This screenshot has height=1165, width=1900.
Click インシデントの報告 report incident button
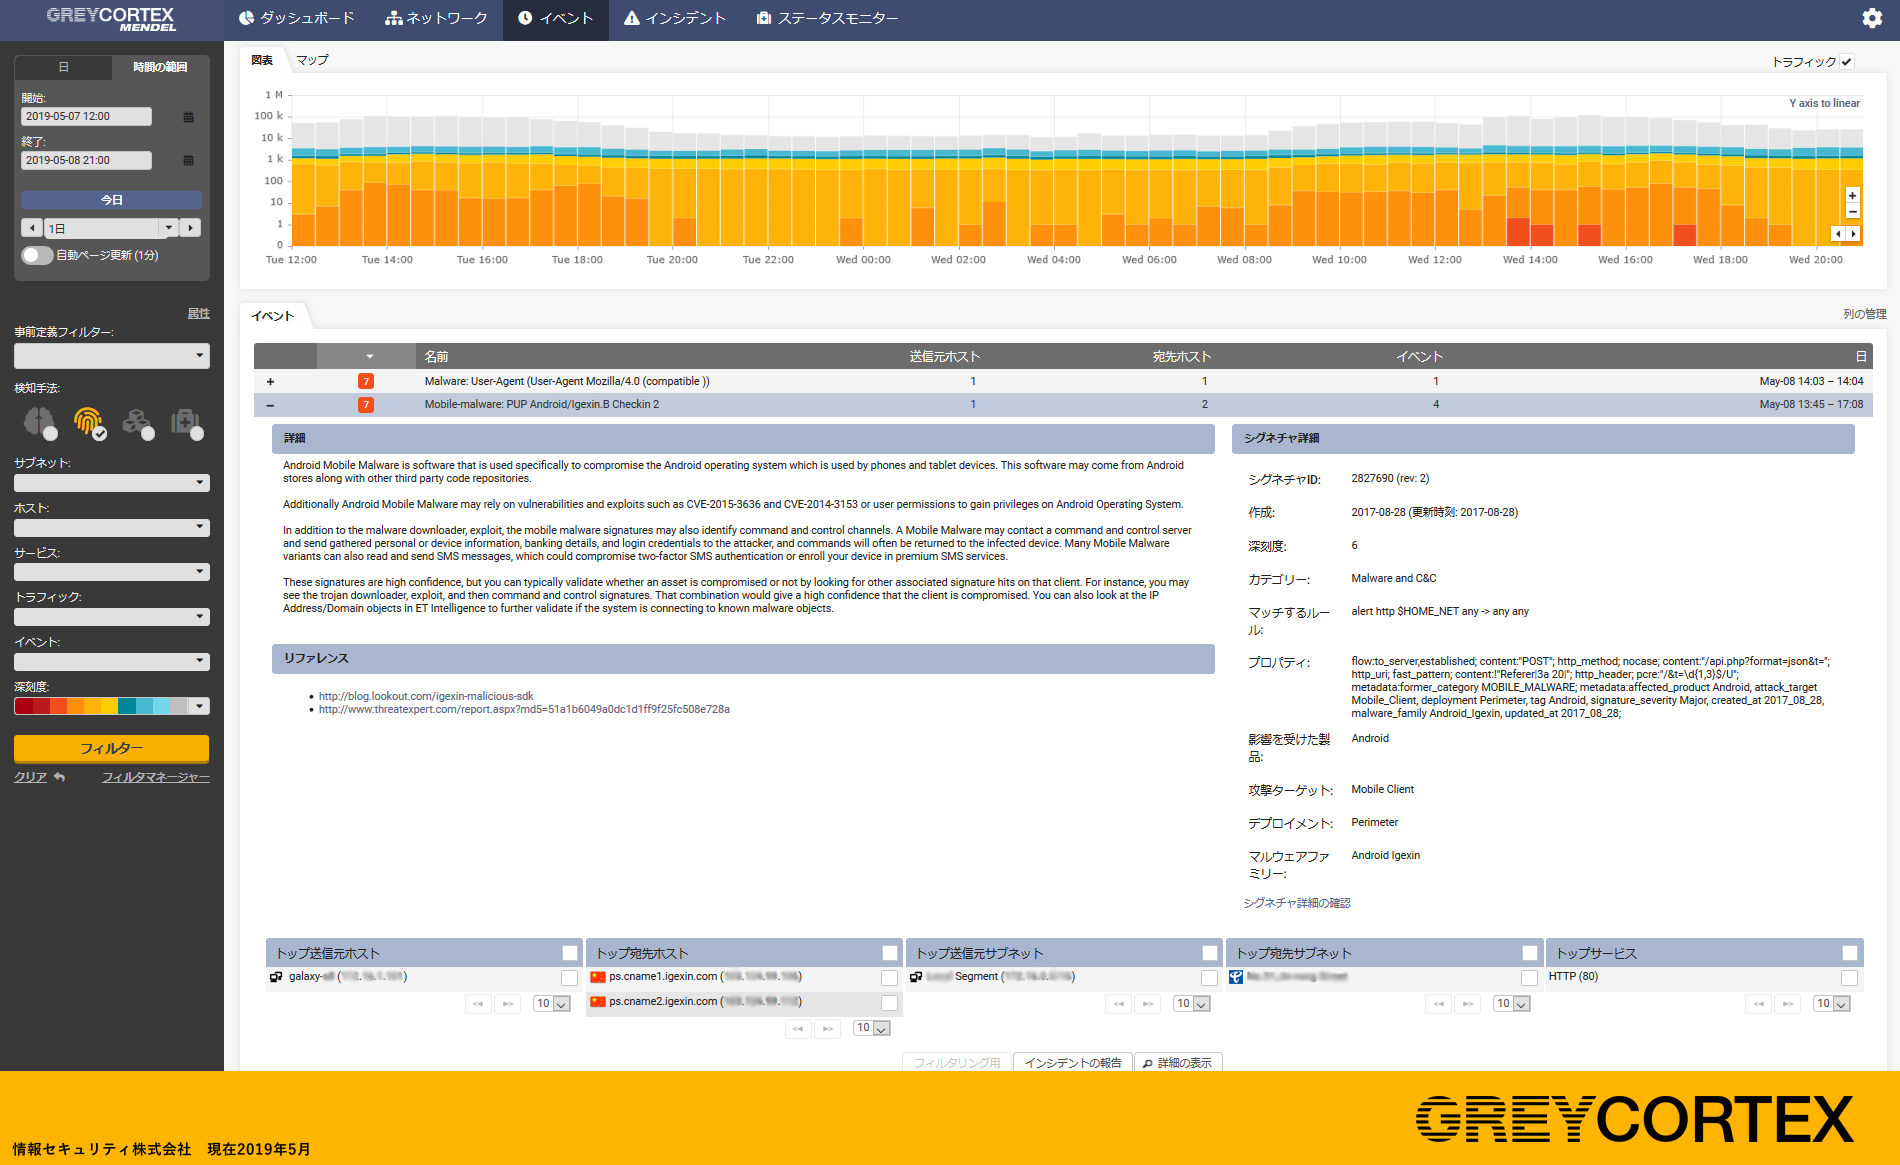(1073, 1062)
